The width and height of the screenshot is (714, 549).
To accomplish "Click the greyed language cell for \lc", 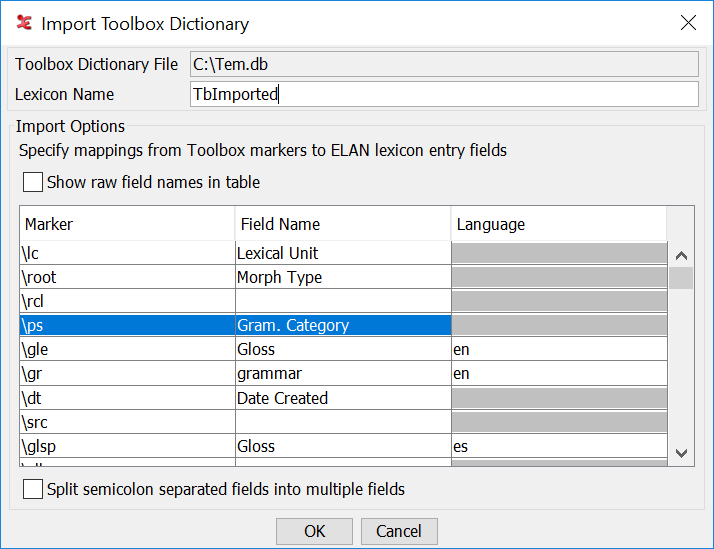I will (560, 253).
